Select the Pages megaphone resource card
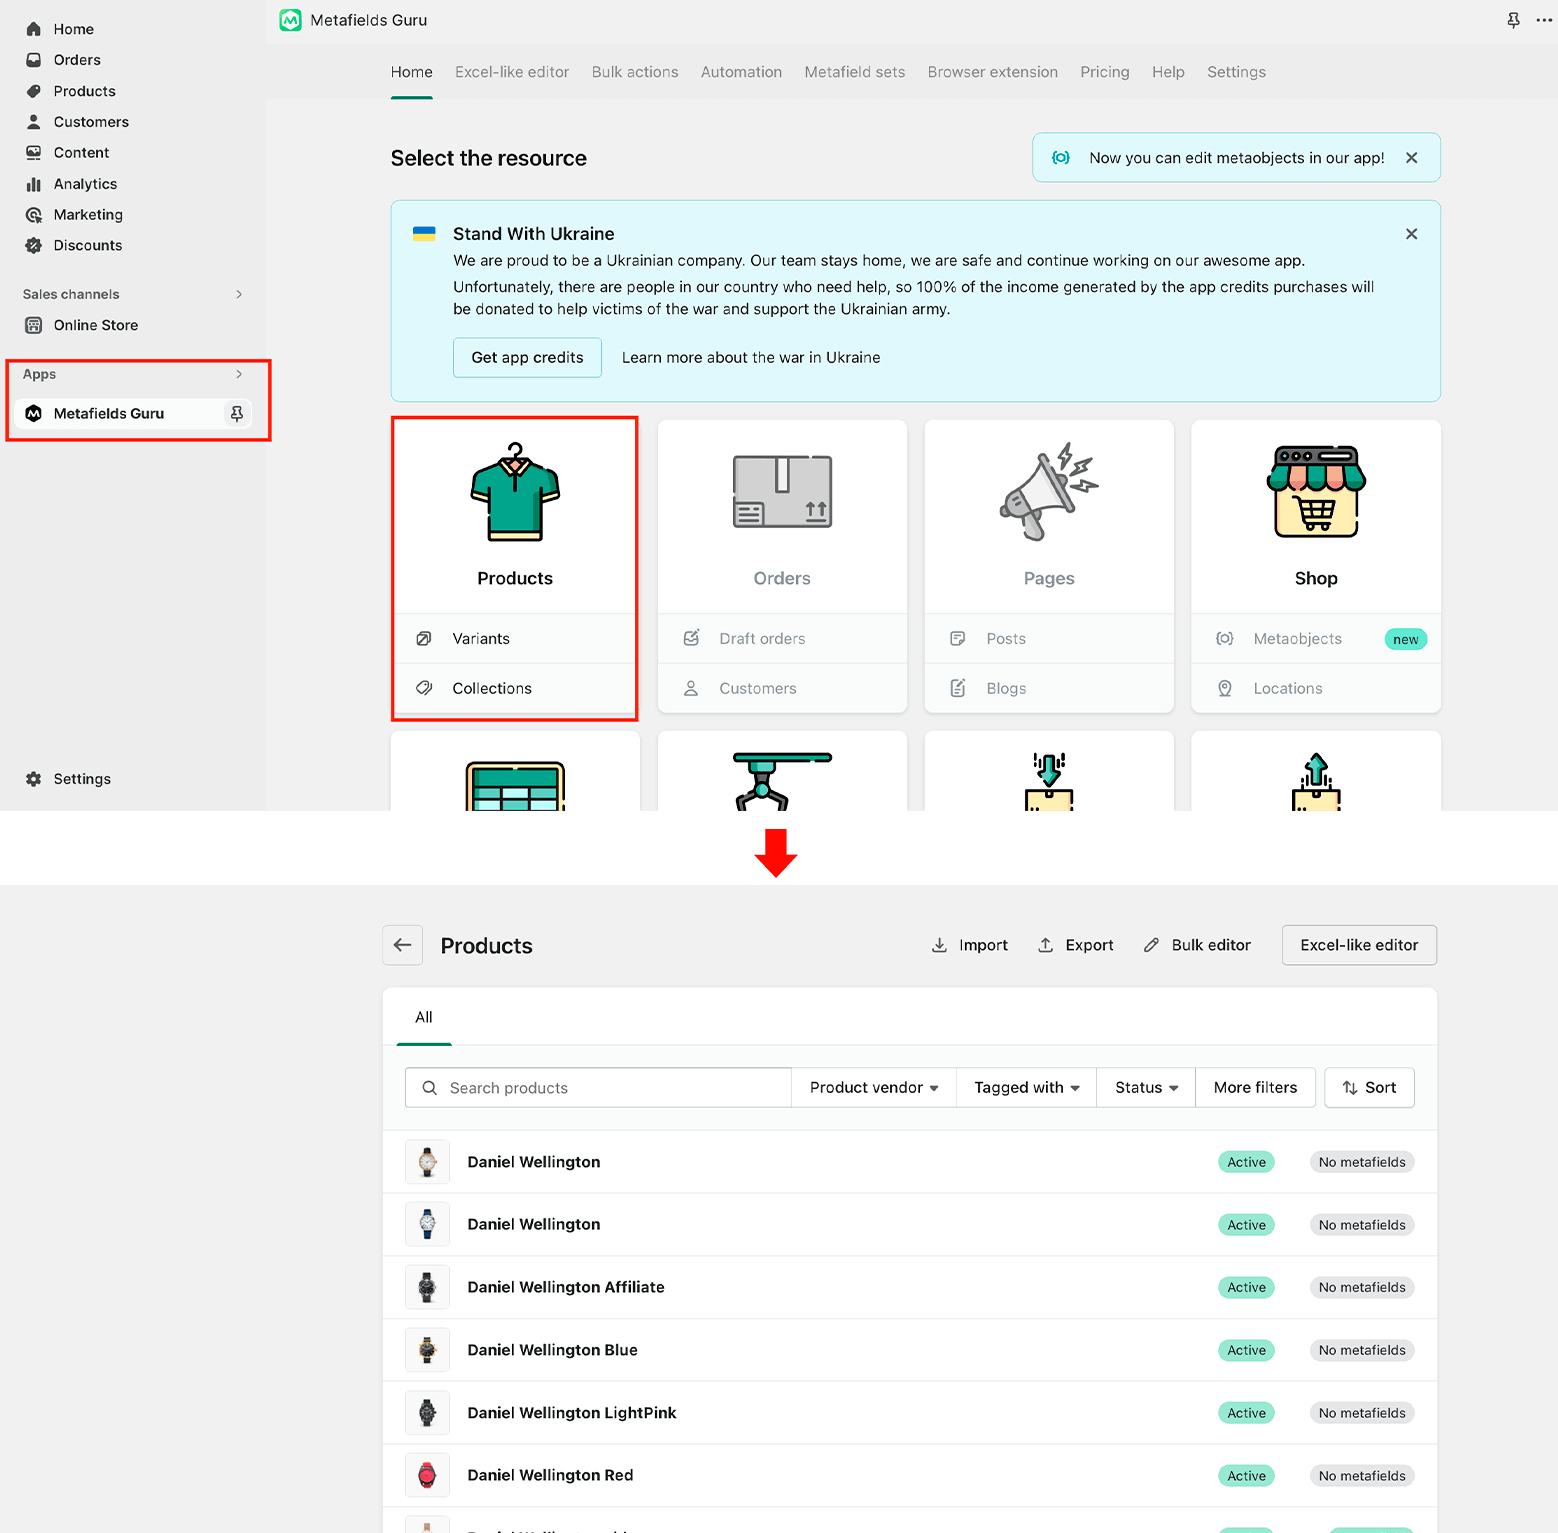The width and height of the screenshot is (1558, 1533). [1049, 517]
